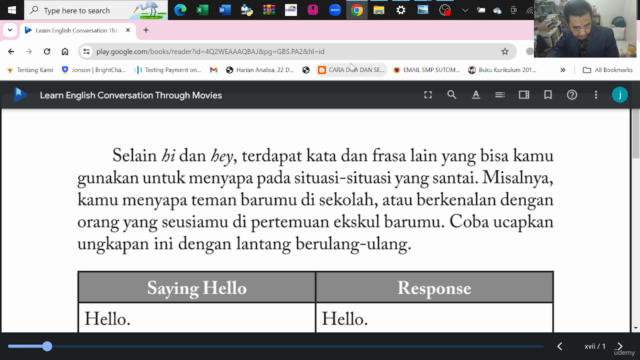Image resolution: width=640 pixels, height=360 pixels.
Task: Open the Jonson BrightCha bookmark
Action: [93, 70]
